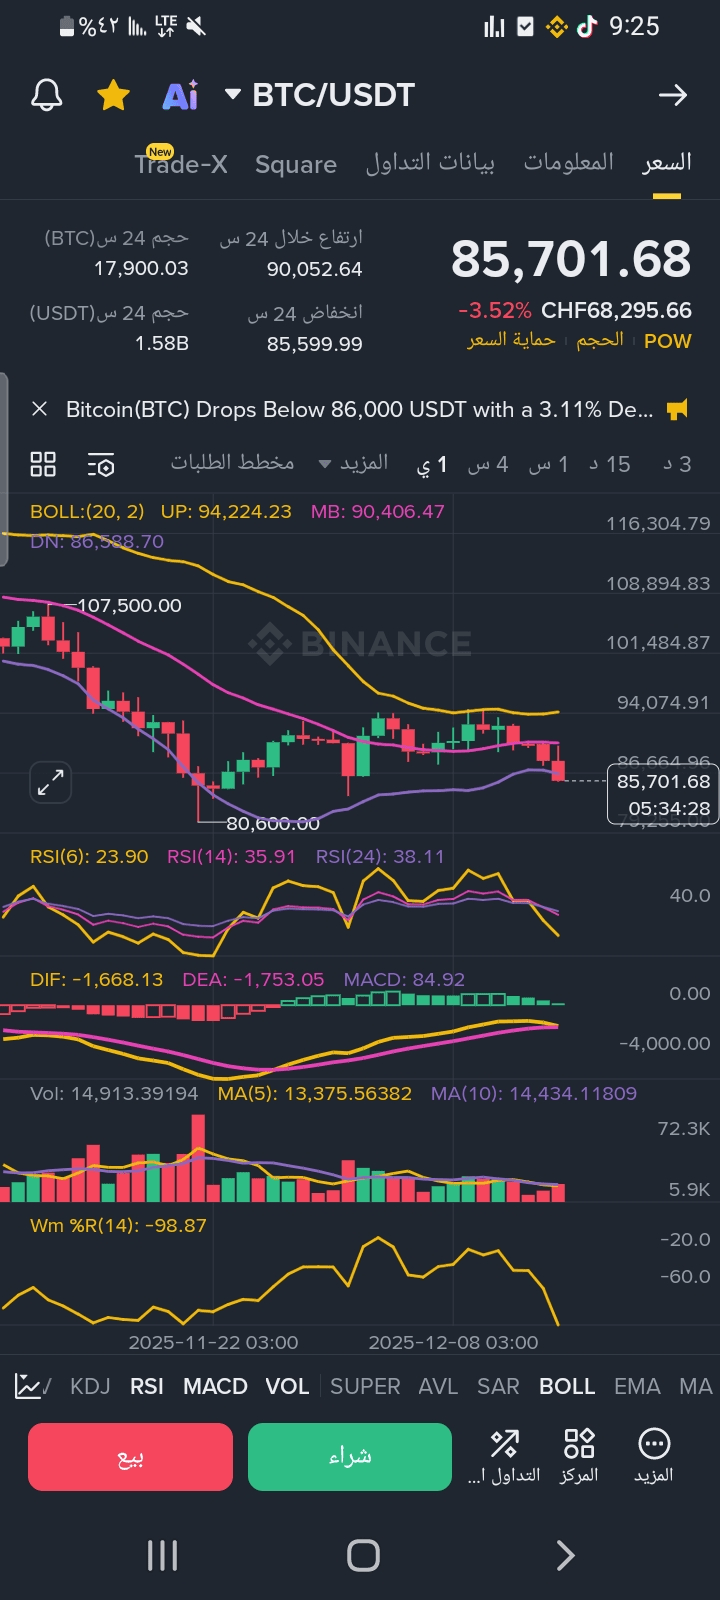The image size is (720, 1600).
Task: Toggle the BOLL indicator
Action: click(567, 1386)
